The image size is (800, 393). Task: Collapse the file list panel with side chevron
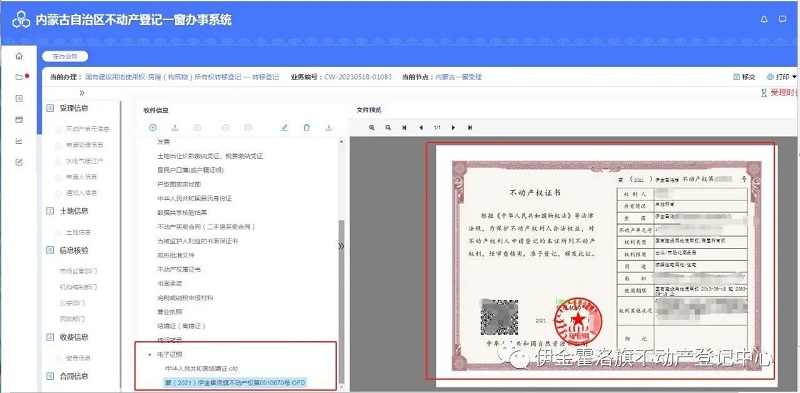coord(341,246)
